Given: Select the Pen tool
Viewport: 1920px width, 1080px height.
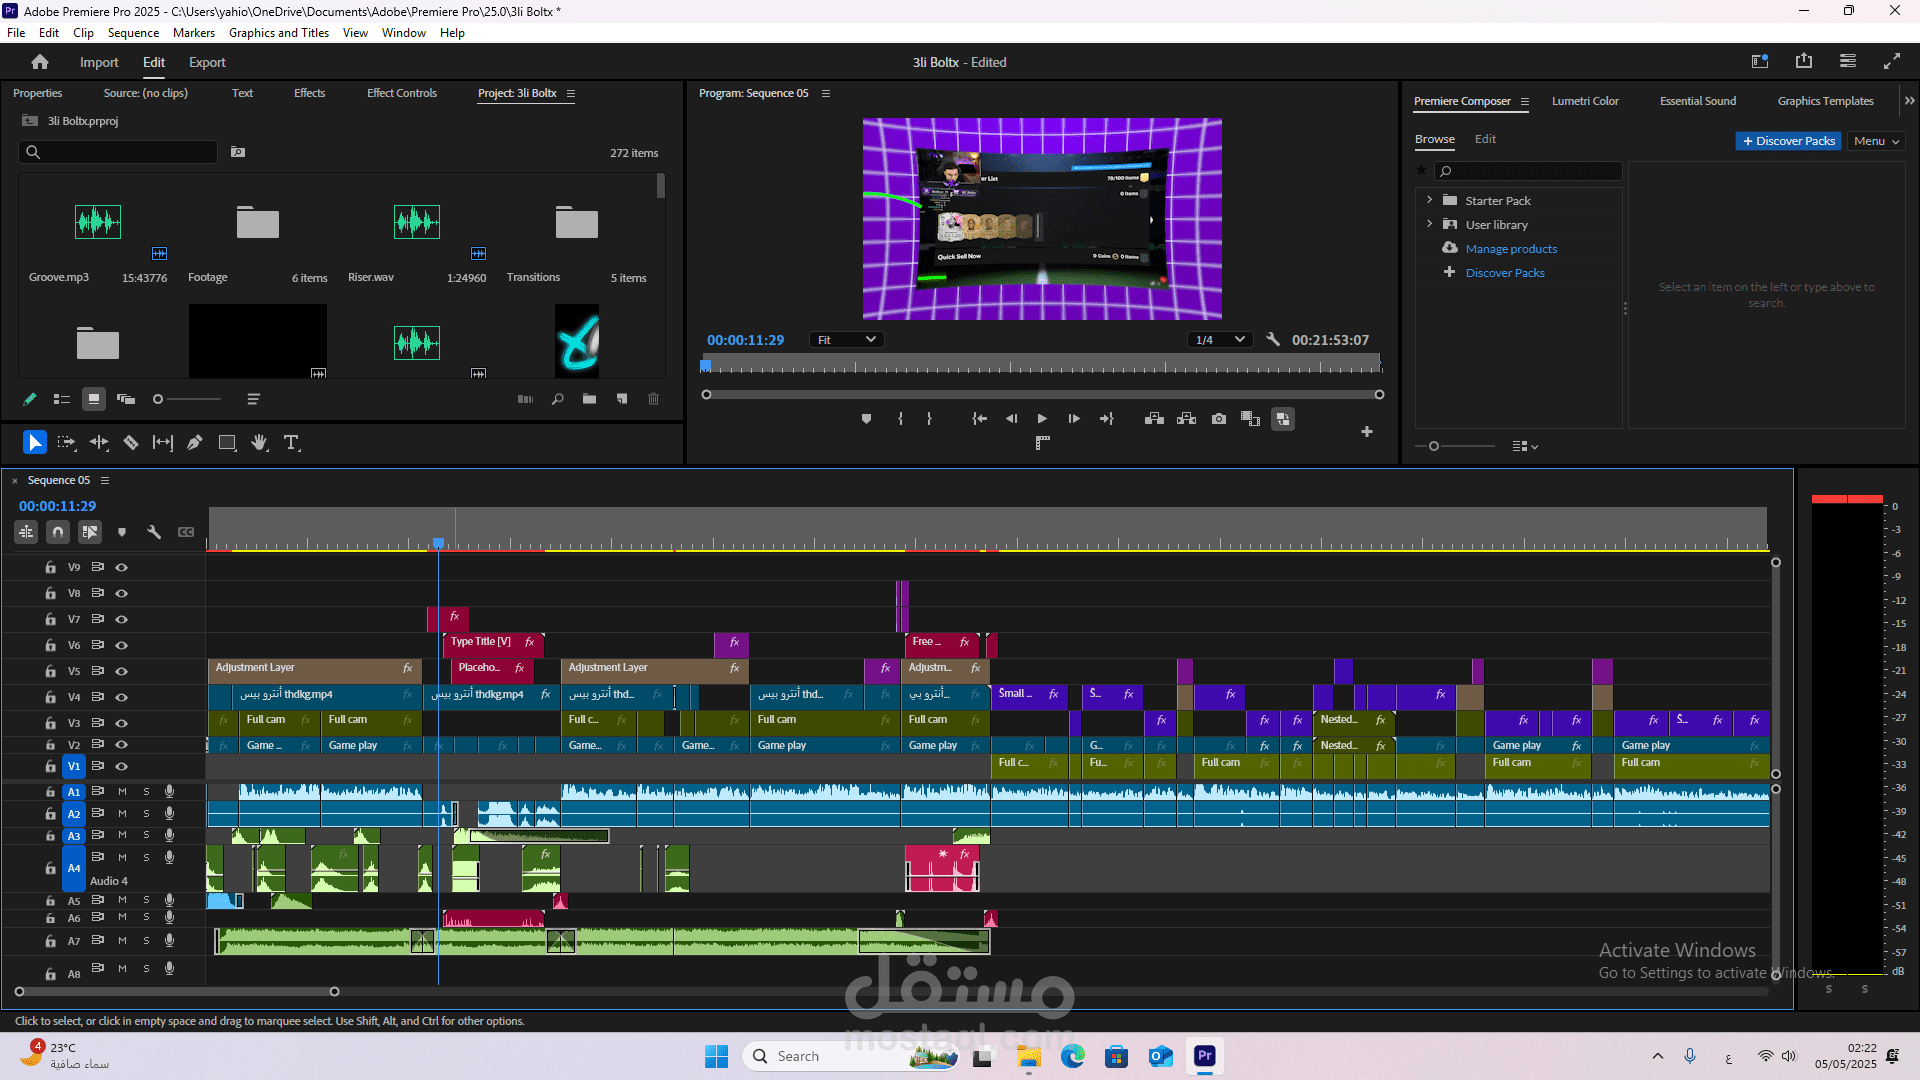Looking at the screenshot, I should click(x=195, y=442).
